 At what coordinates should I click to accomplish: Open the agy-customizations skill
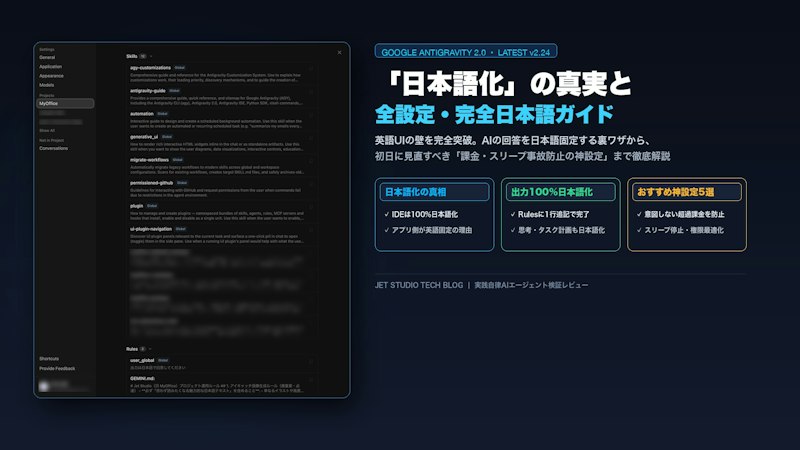tap(220, 74)
